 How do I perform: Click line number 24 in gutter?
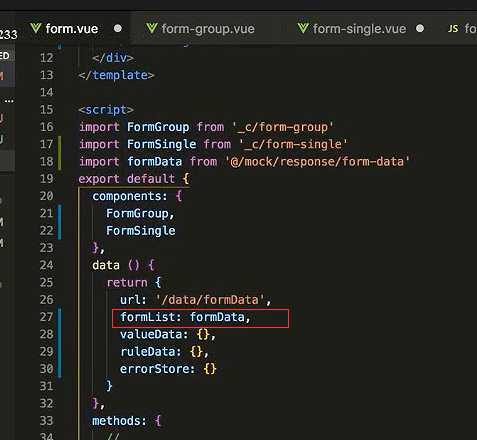point(47,265)
